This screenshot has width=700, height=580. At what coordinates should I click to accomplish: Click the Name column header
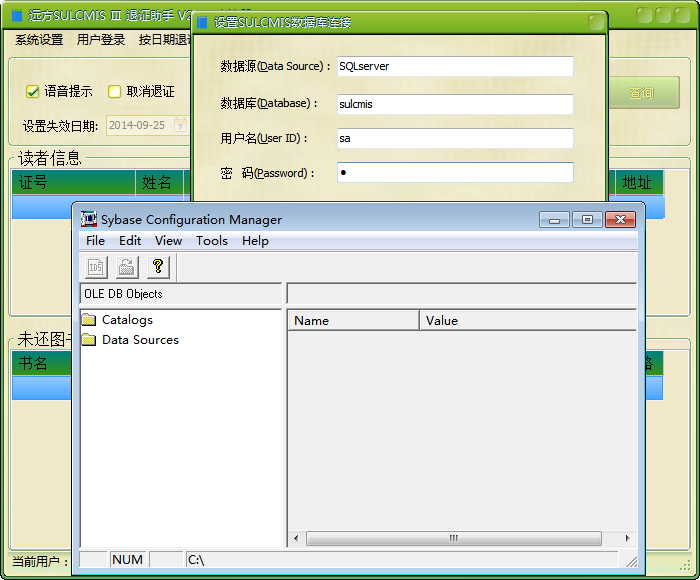pos(354,321)
